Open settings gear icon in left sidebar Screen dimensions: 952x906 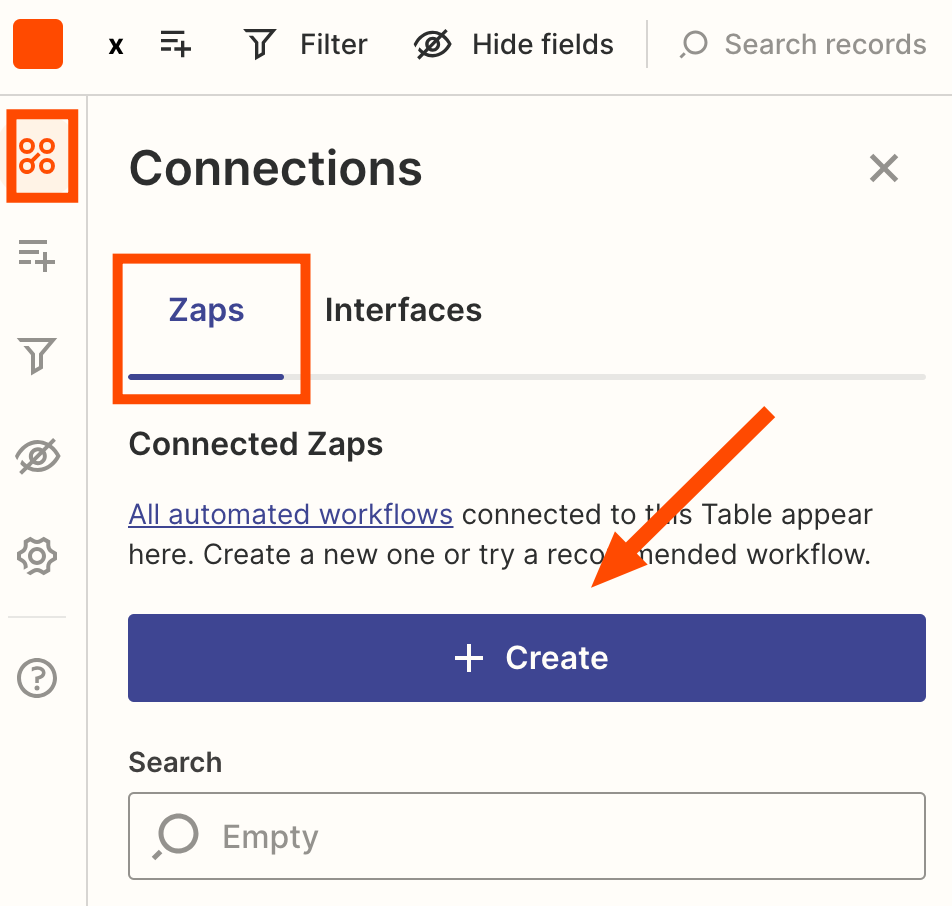[37, 556]
